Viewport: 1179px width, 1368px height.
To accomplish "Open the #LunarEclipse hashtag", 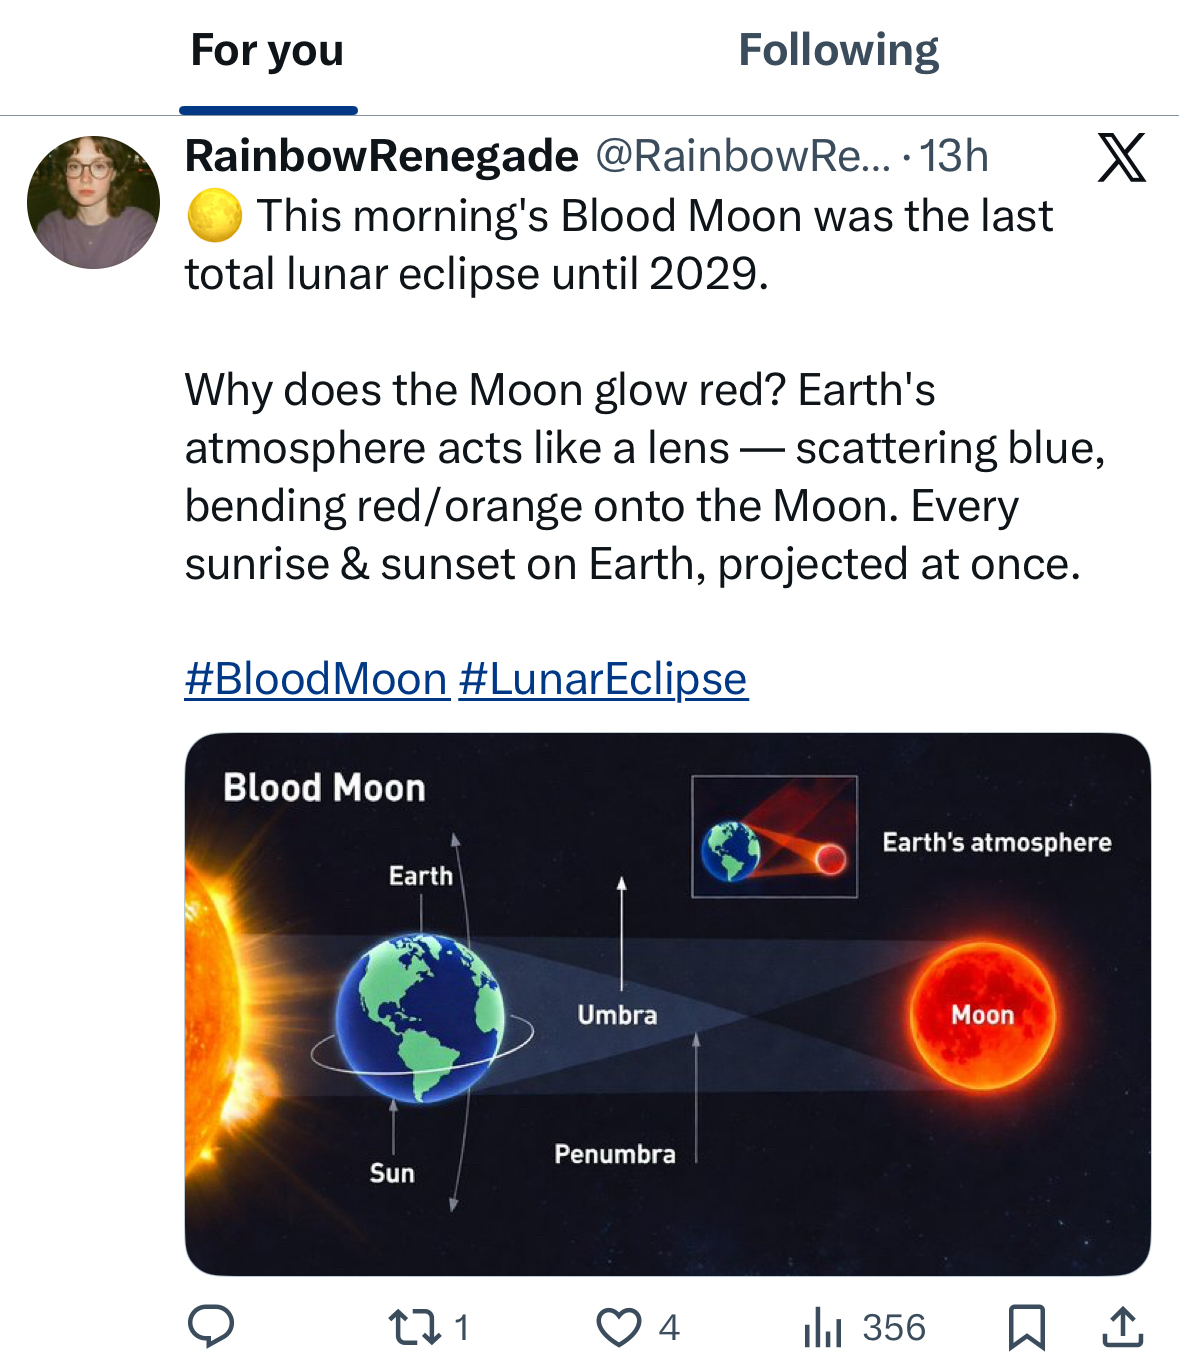I will [603, 679].
